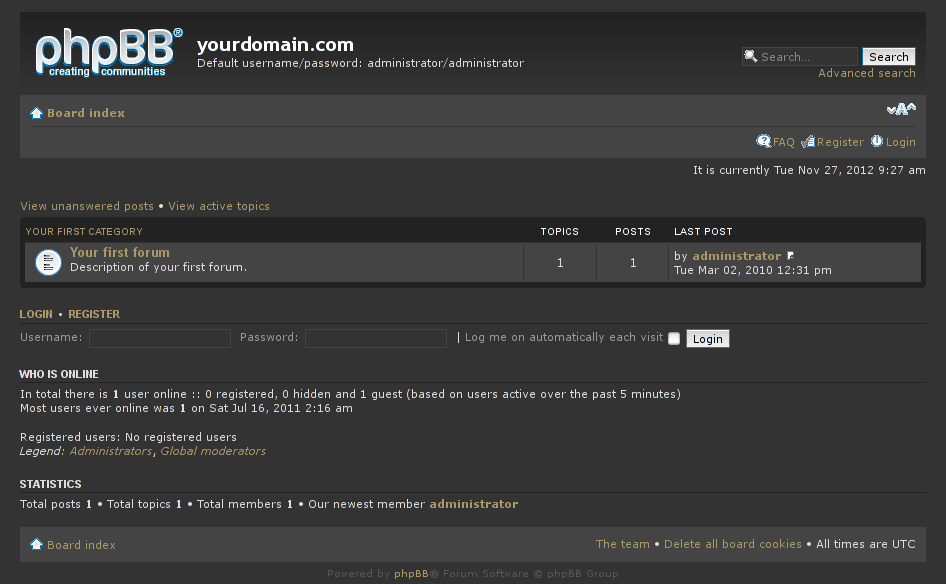Click the STATISTICS heading
946x584 pixels.
click(x=50, y=484)
